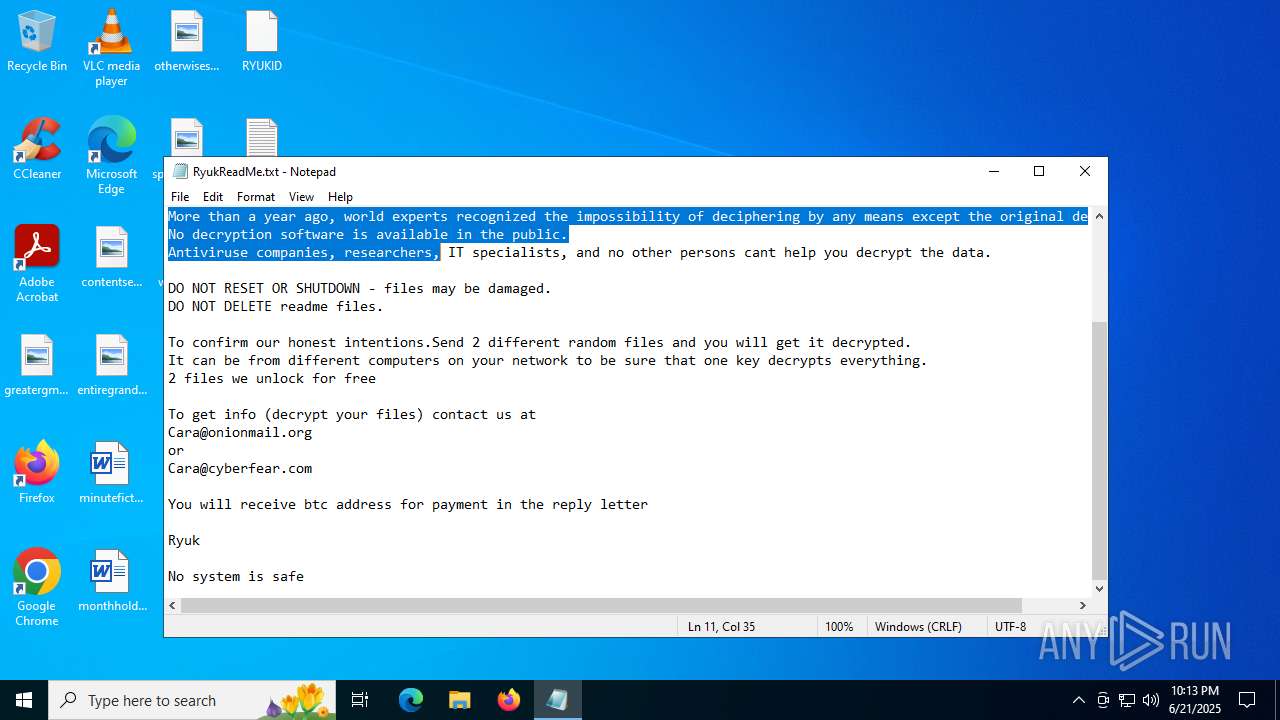This screenshot has height=720, width=1280.
Task: Click the 'Ryuk' signature line
Action: [184, 540]
